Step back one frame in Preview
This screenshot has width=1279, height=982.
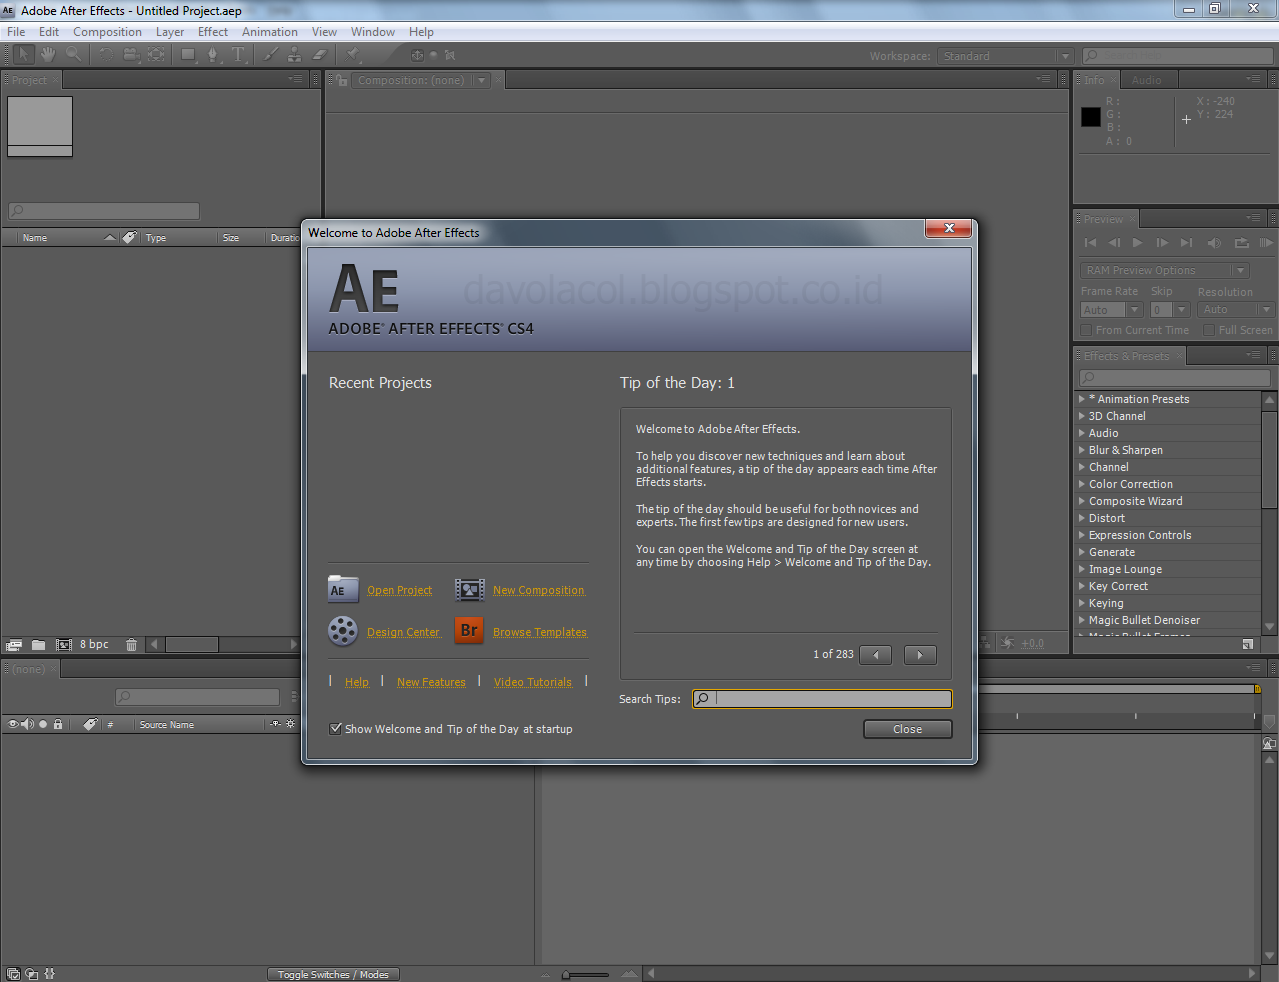click(x=1114, y=243)
